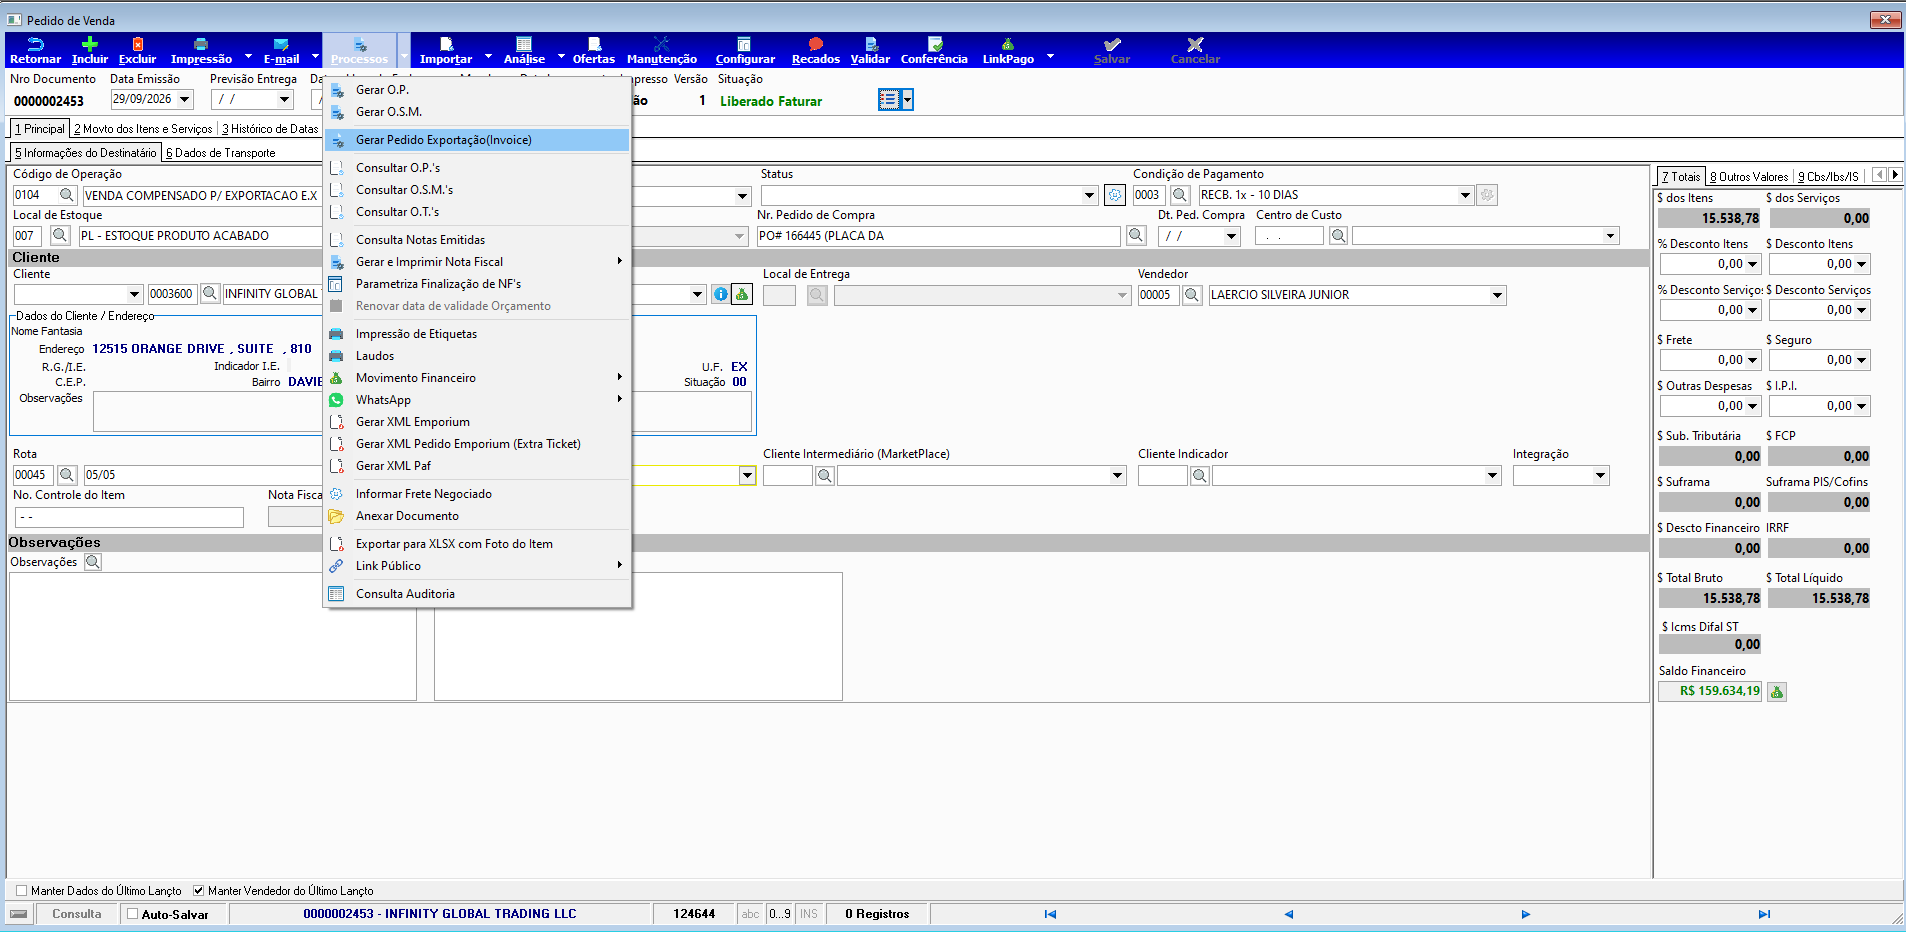Click the LinkPago toolbar icon
This screenshot has width=1906, height=932.
pos(1007,44)
